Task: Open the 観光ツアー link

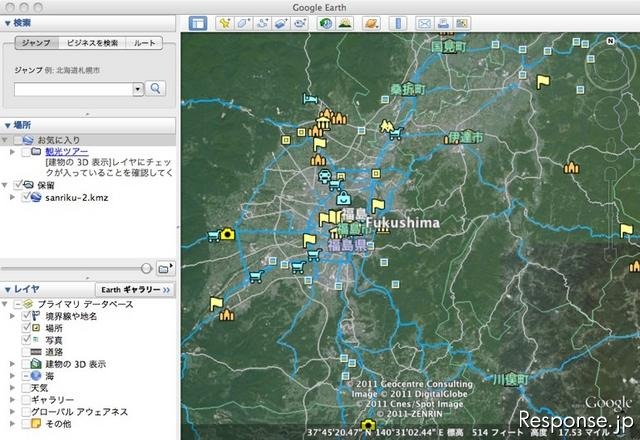Action: tap(67, 152)
